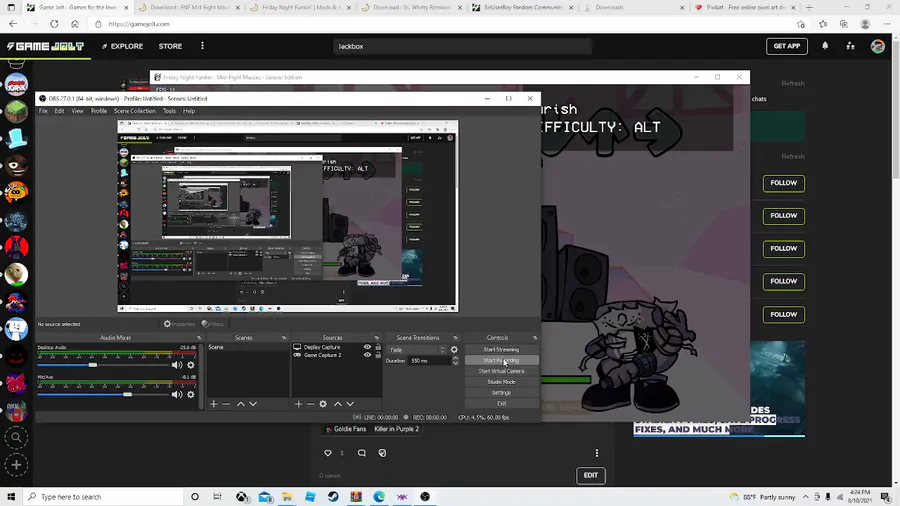Add a new scene with plus icon
This screenshot has width=900, height=506.
coord(214,404)
